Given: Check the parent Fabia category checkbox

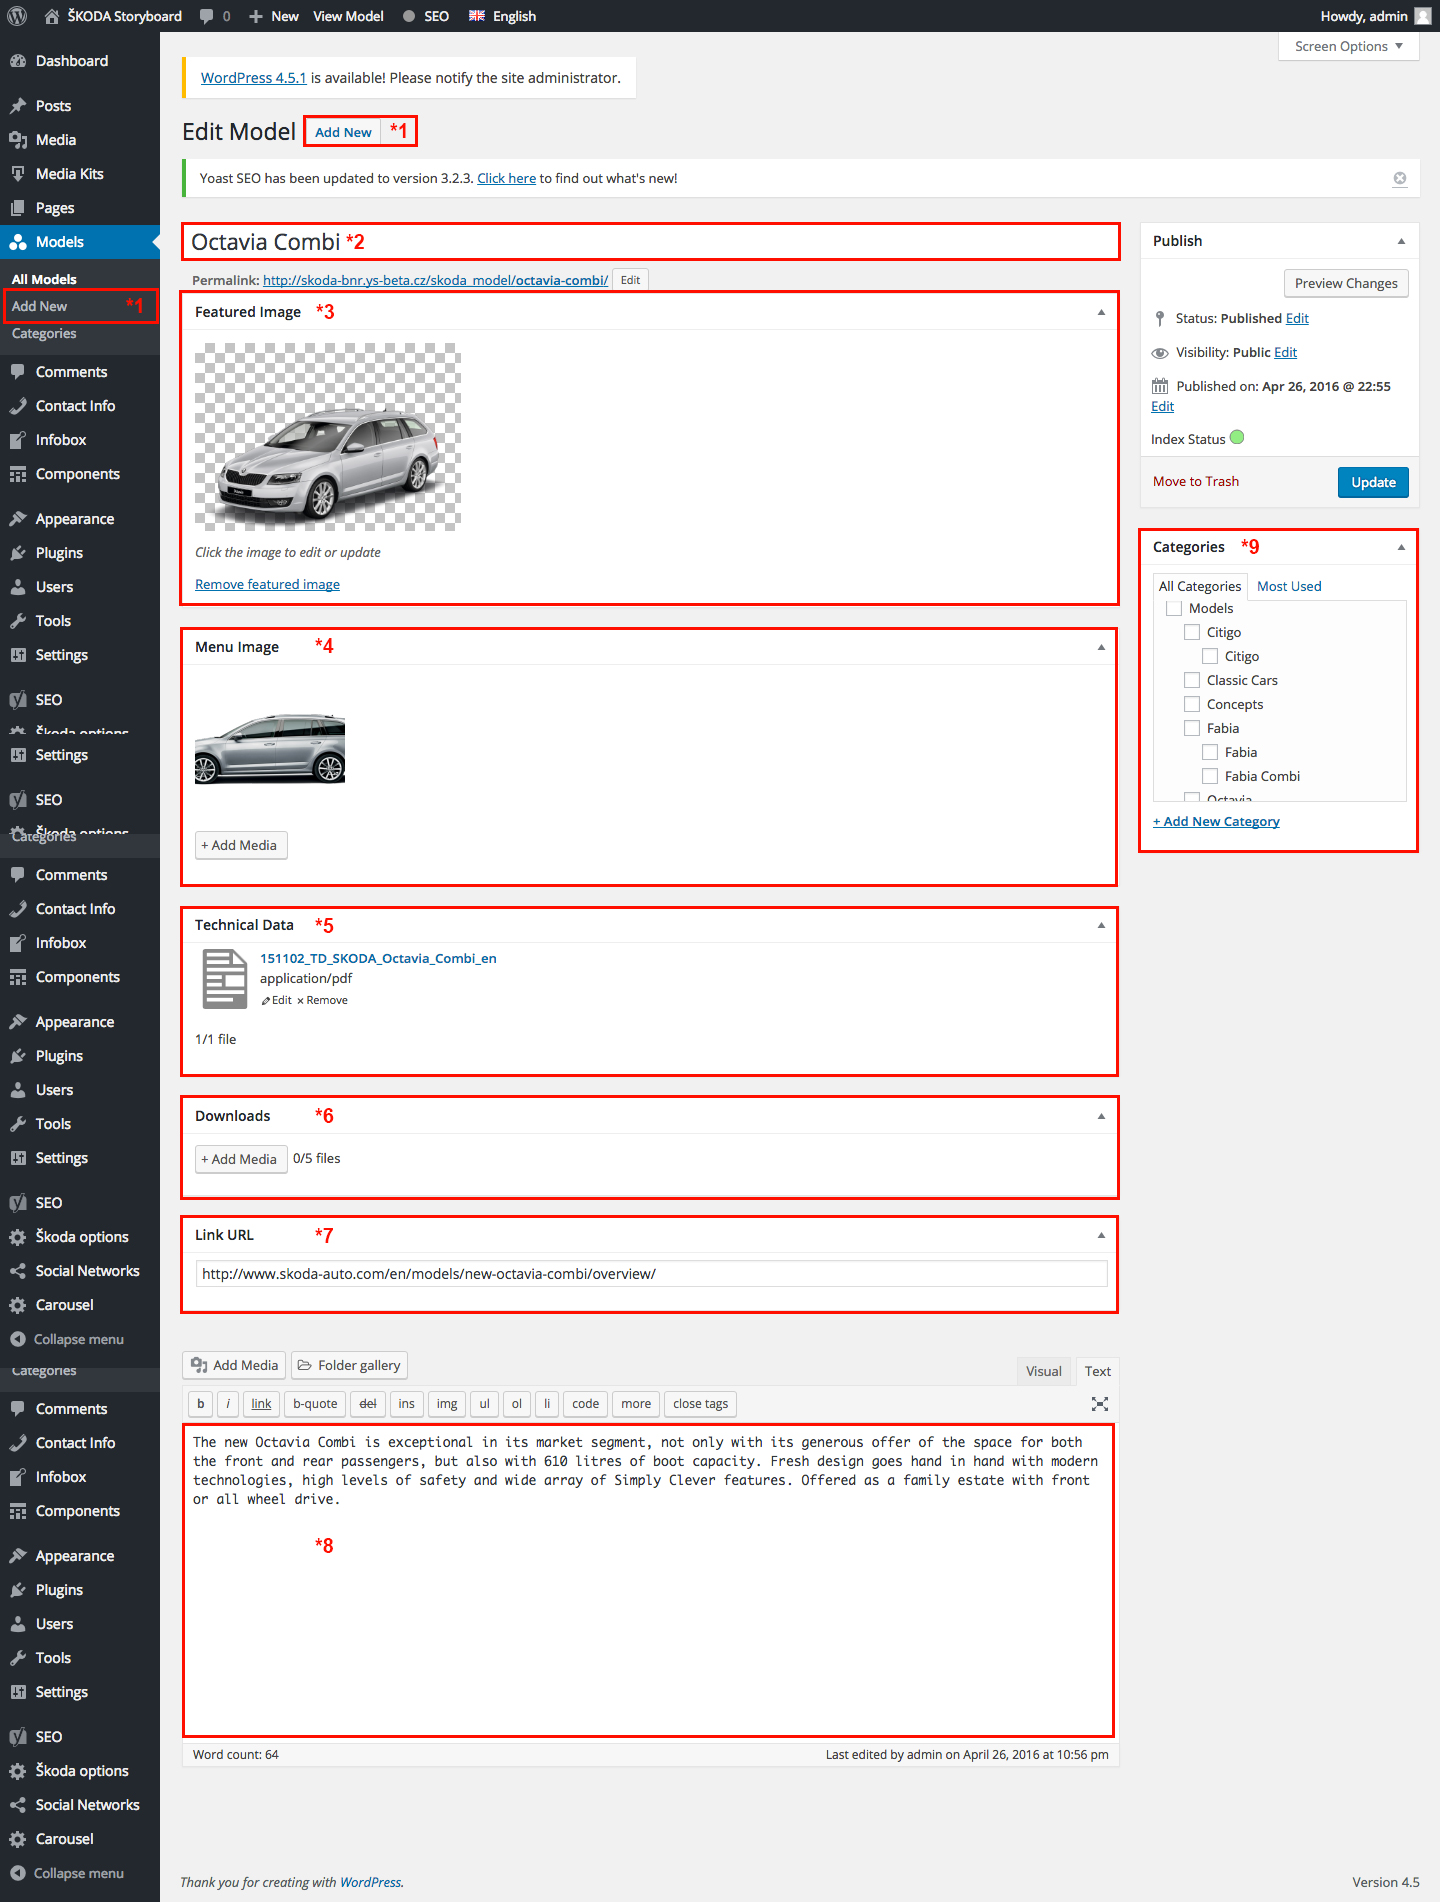Looking at the screenshot, I should tap(1192, 728).
